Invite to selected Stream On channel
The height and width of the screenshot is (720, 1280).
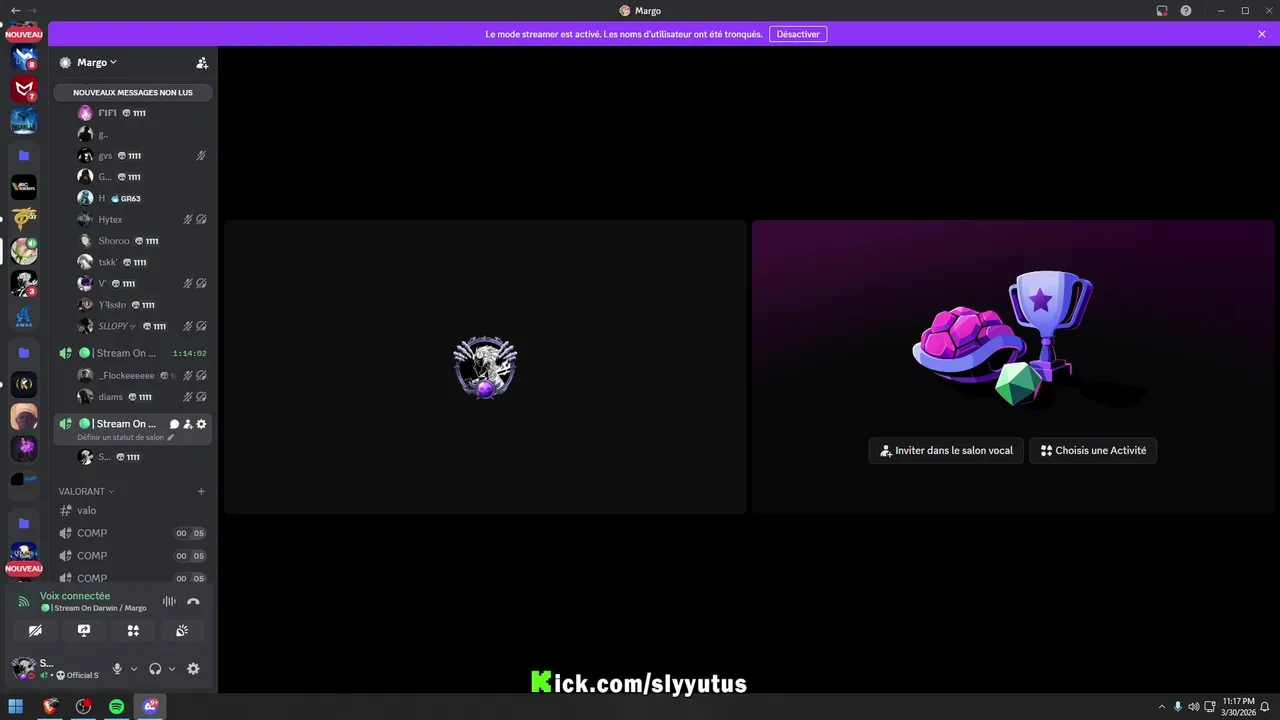[188, 424]
